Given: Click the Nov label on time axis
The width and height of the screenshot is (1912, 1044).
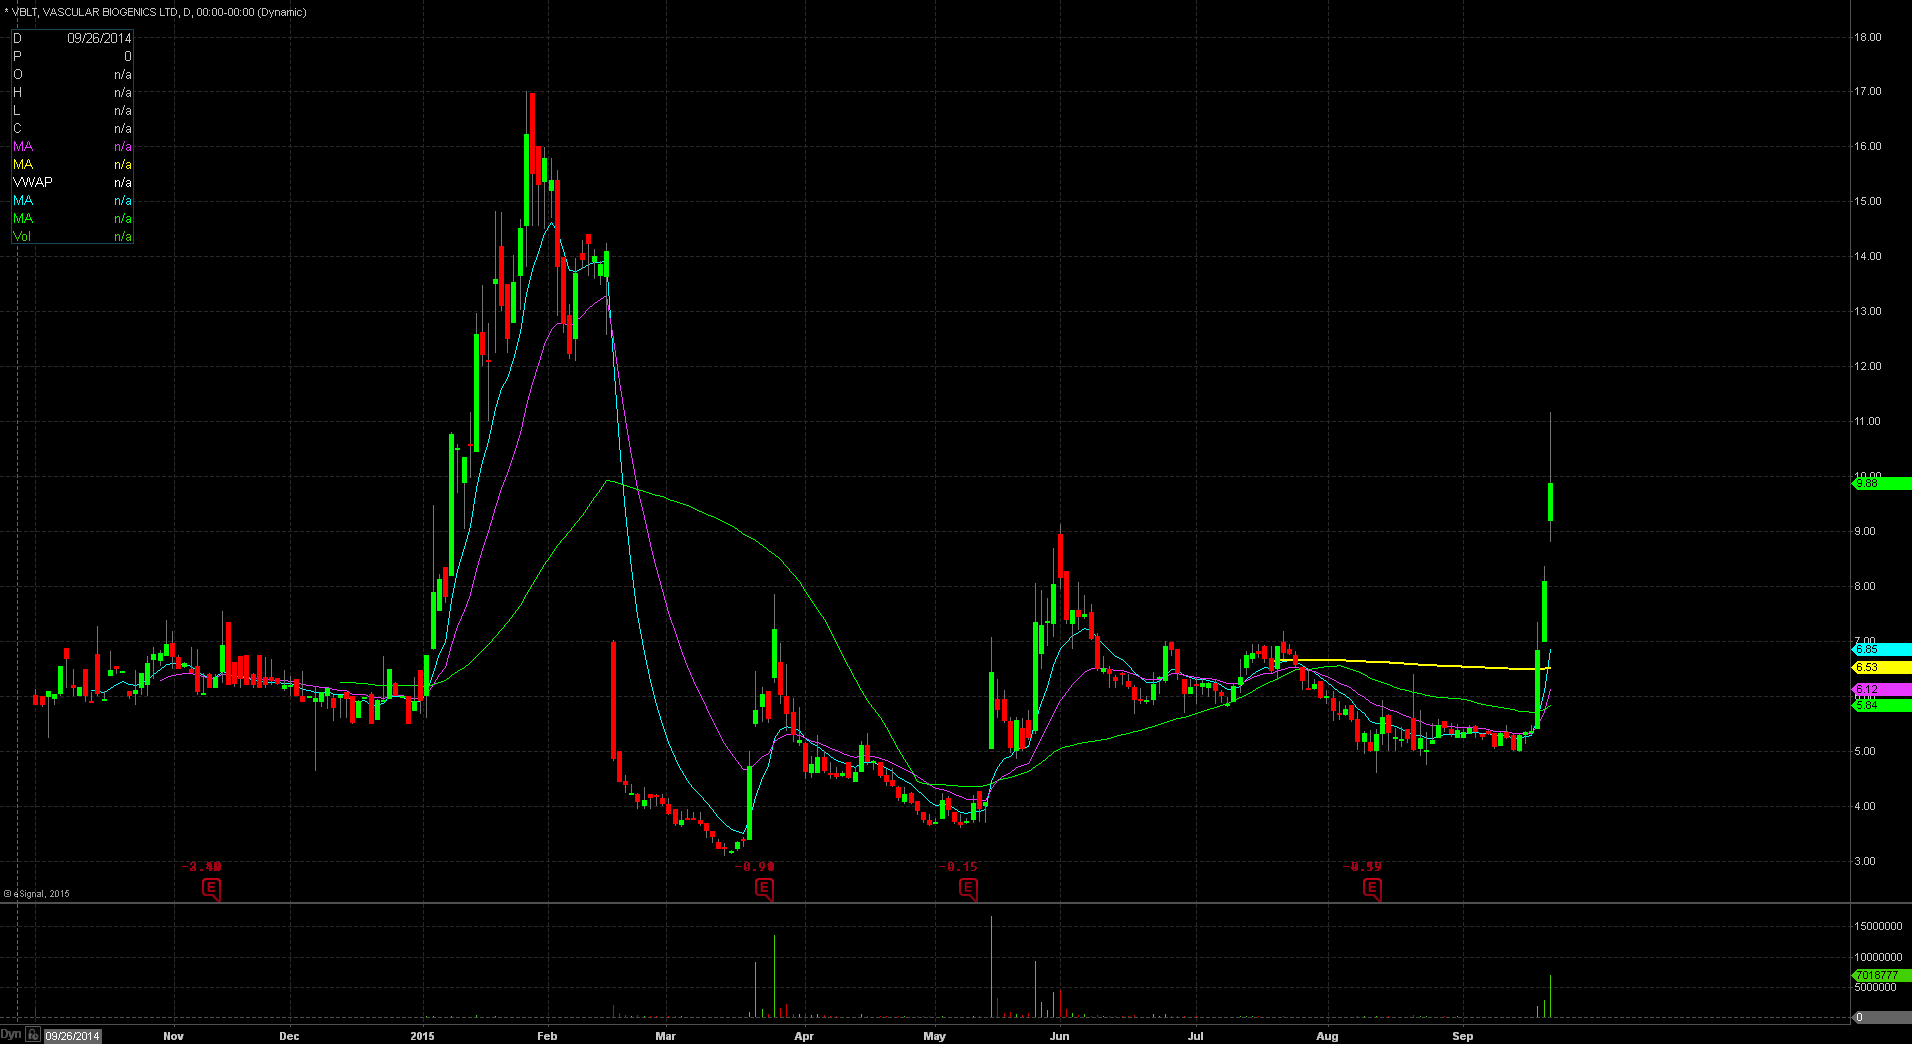Looking at the screenshot, I should click(173, 1036).
